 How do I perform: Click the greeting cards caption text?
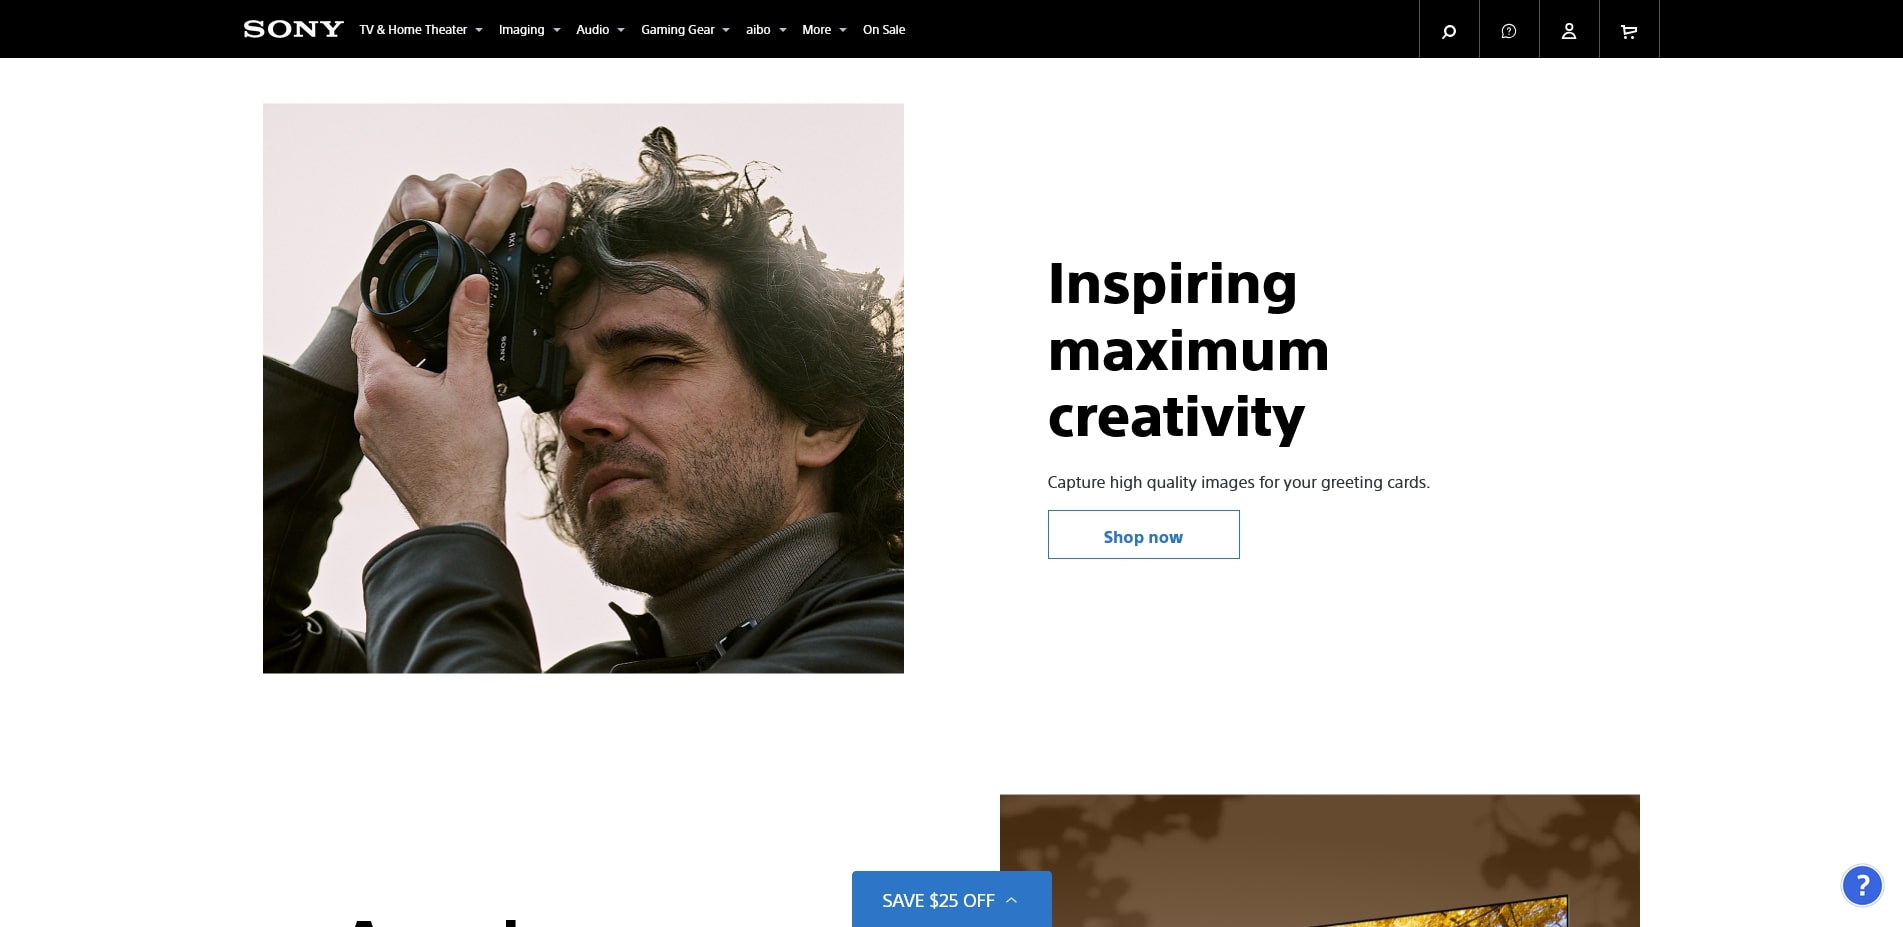coord(1238,482)
